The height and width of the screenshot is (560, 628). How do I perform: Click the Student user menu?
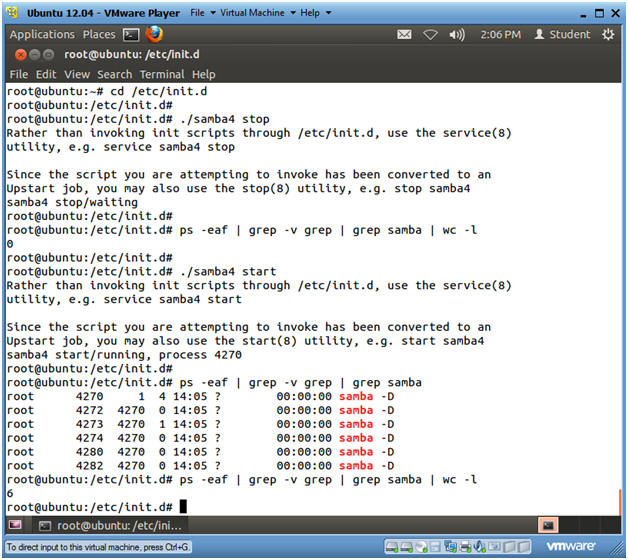(562, 34)
